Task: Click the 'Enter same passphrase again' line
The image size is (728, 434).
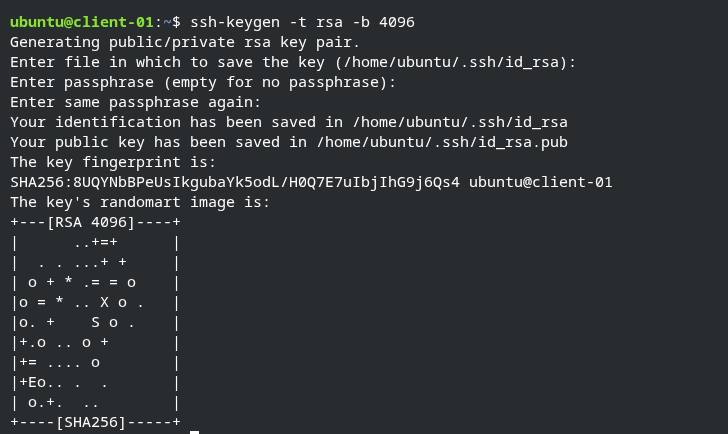Action: pos(135,102)
